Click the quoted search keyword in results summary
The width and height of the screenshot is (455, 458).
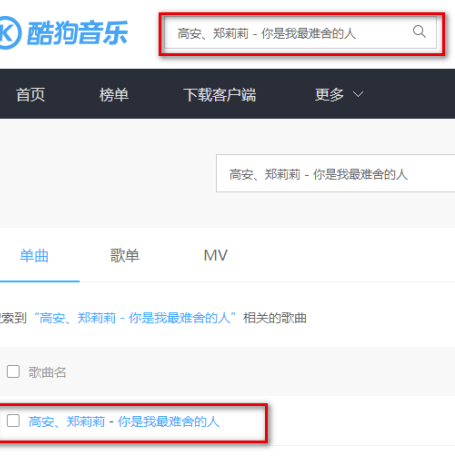135,318
